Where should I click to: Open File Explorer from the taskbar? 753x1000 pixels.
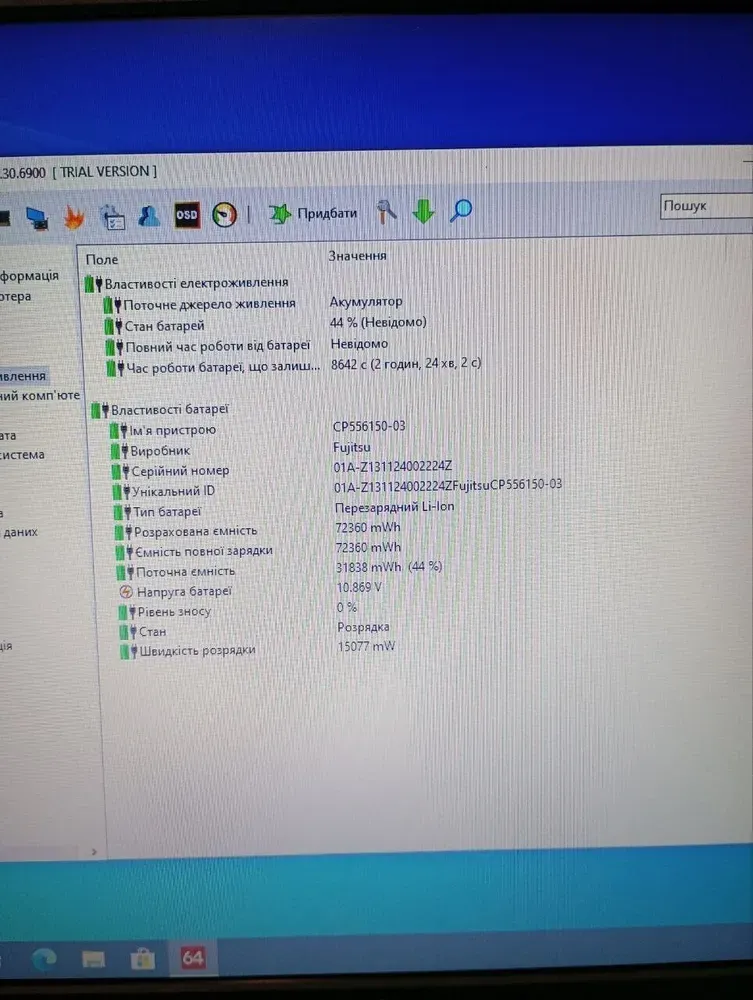tap(94, 959)
